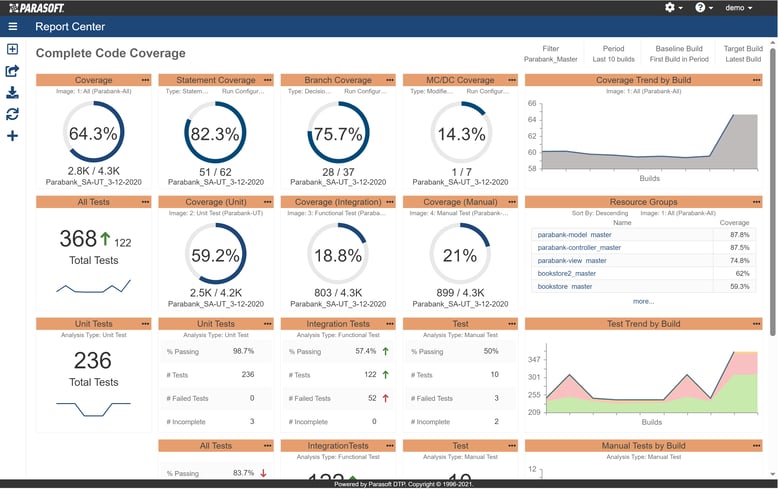
Task: Click the All Tests sparkline trend
Action: pos(93,287)
